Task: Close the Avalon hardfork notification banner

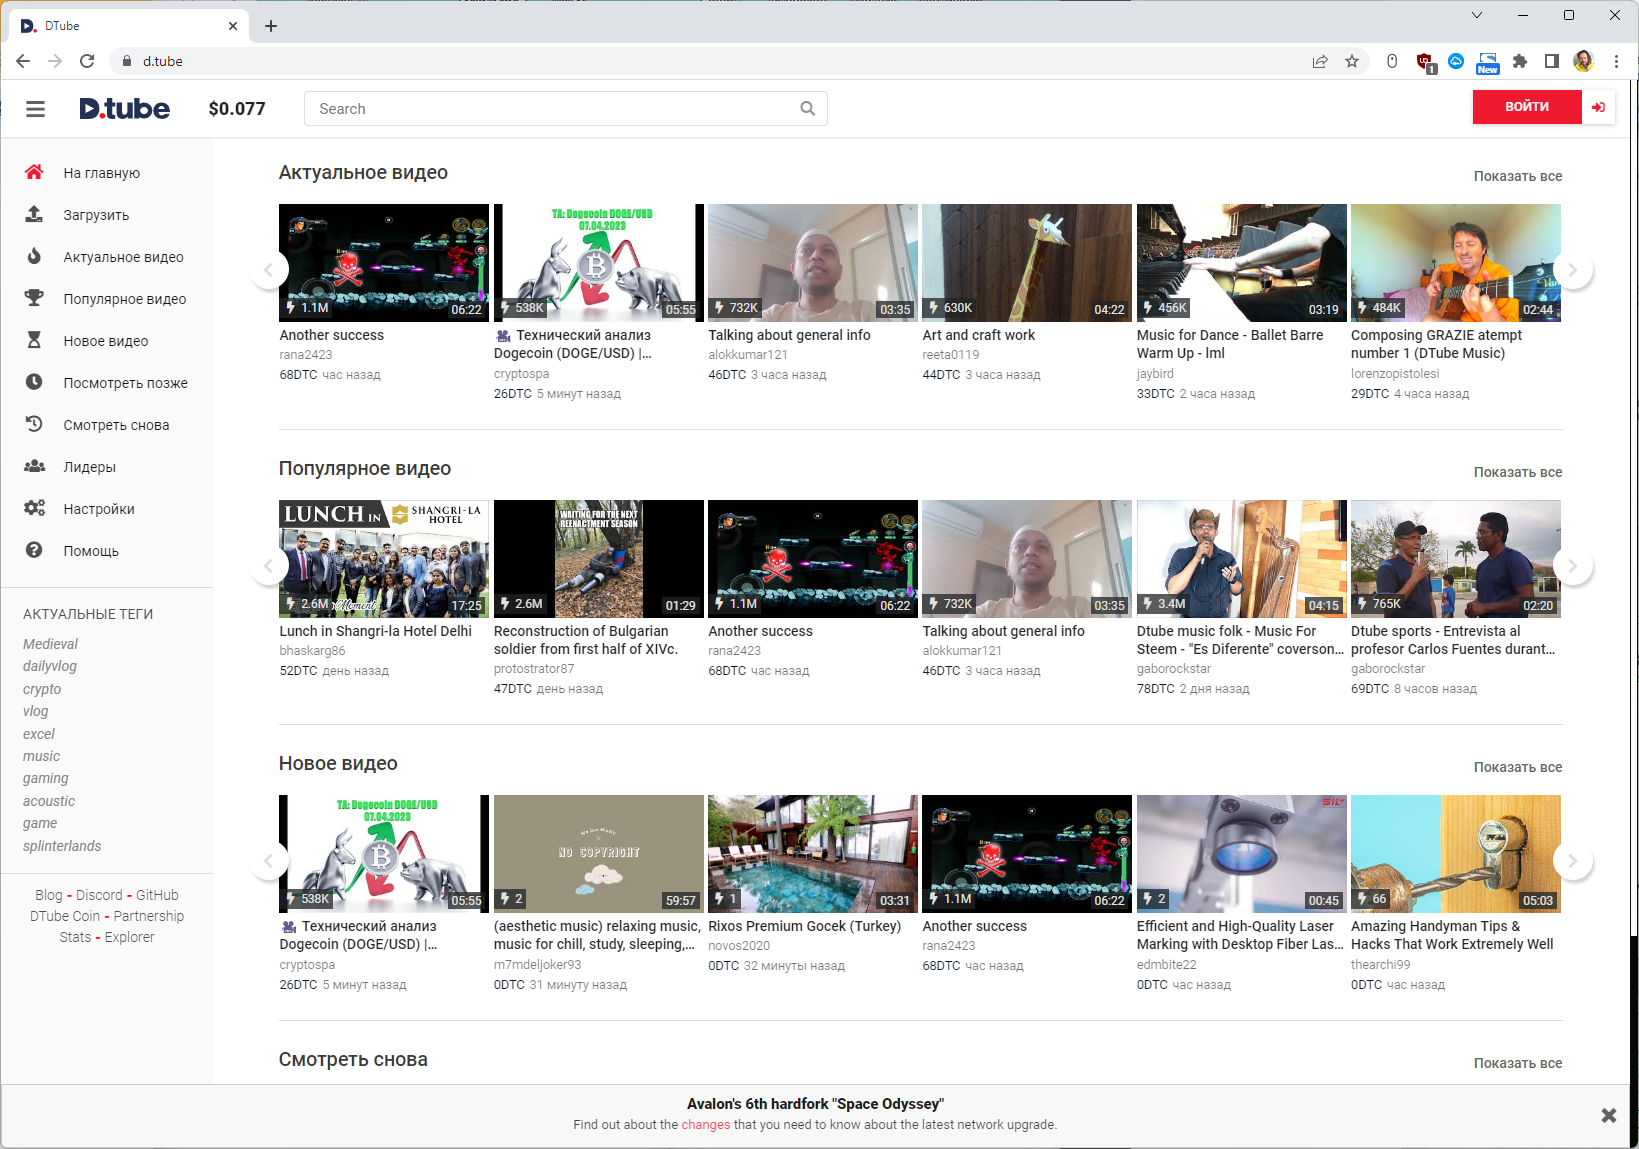Action: tap(1609, 1115)
